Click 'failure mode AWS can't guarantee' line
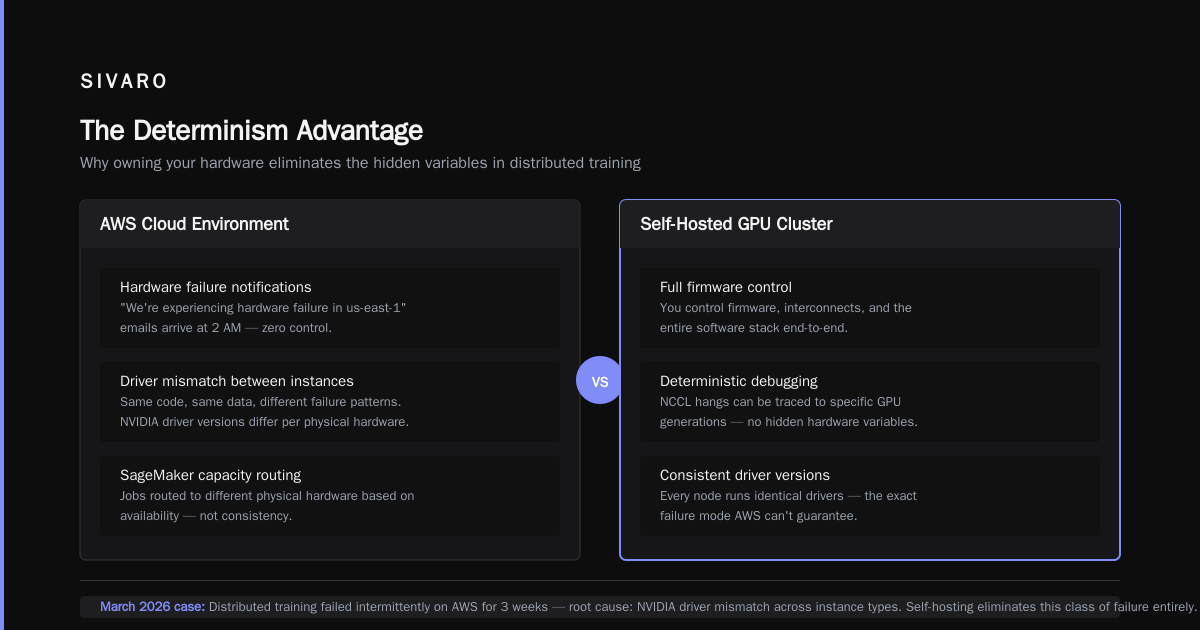 click(759, 516)
